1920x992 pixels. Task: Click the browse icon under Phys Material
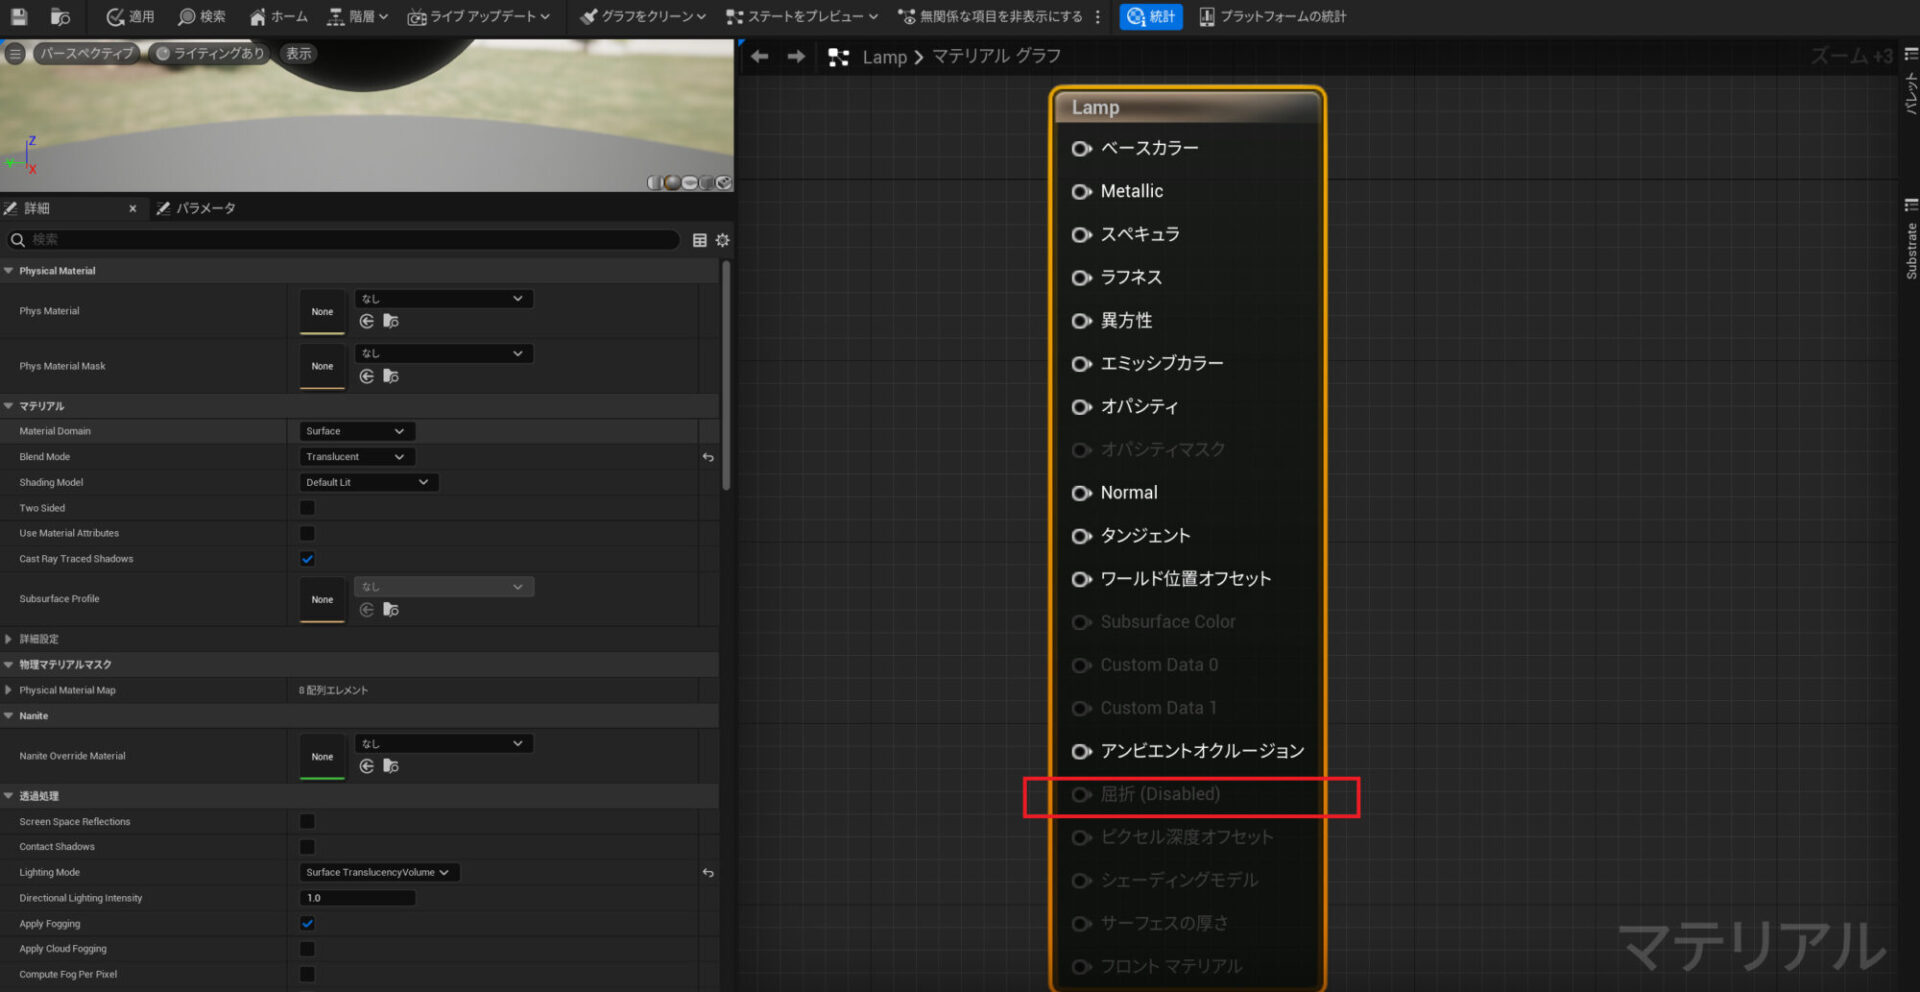(391, 321)
